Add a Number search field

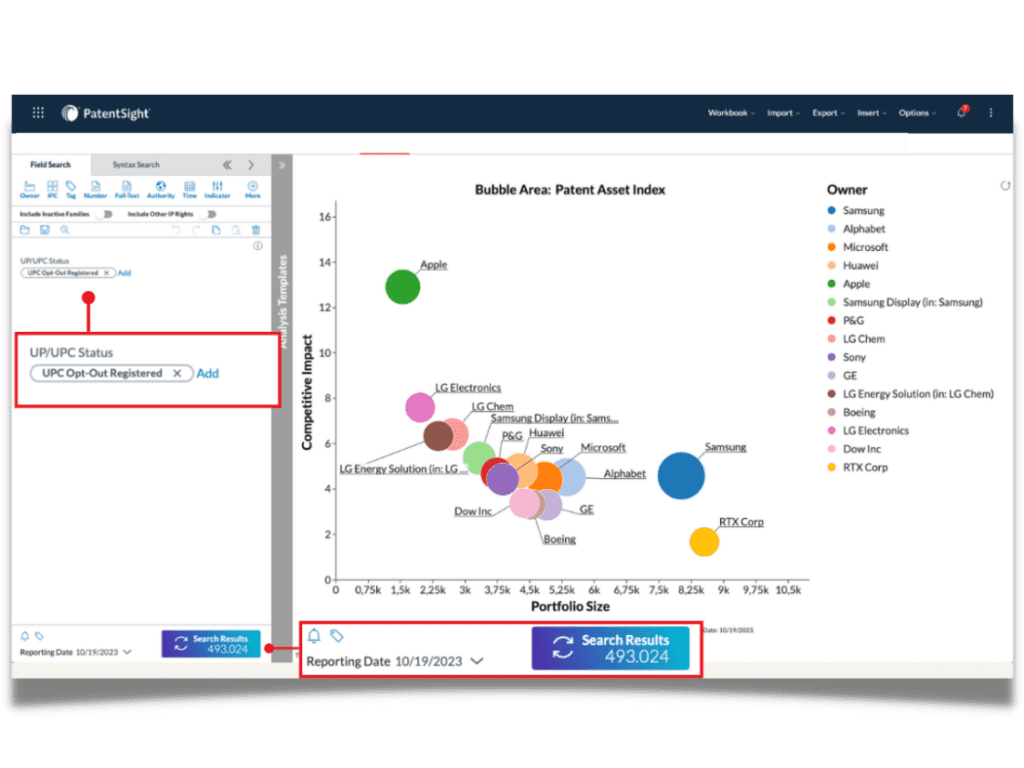pos(95,189)
